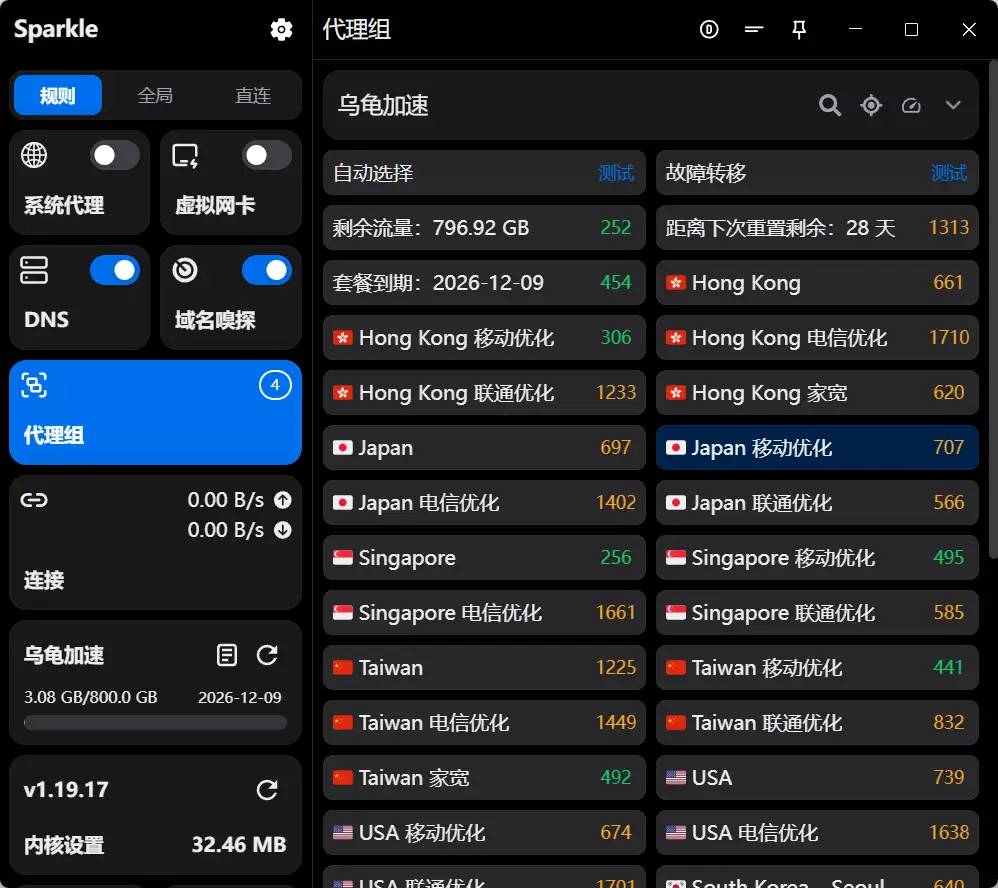Enable the 虚拟网卡 toggle
998x888 pixels.
click(265, 155)
